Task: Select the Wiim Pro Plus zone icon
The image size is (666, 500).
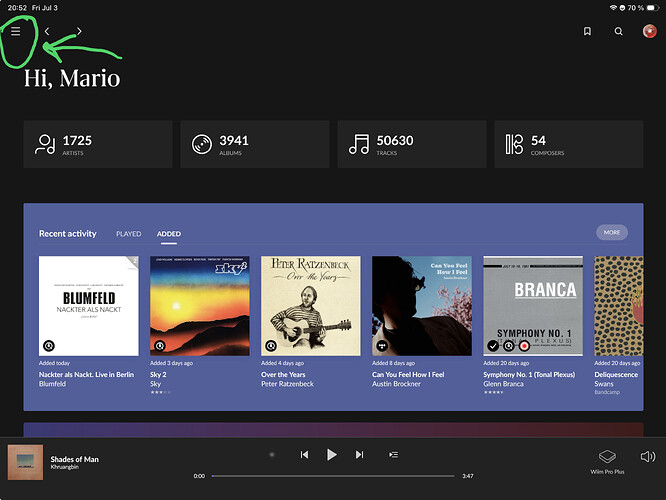Action: (607, 457)
